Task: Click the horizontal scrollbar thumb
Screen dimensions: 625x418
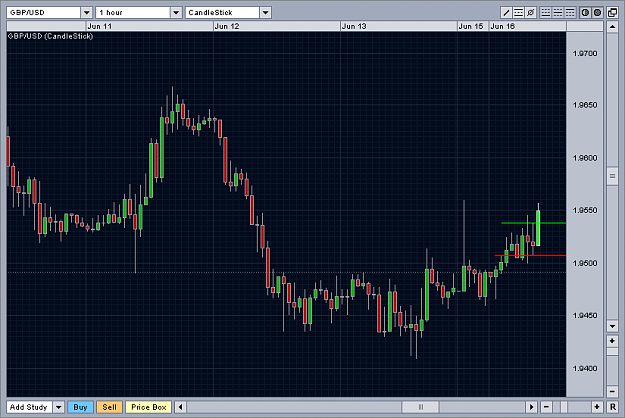Action: coord(421,407)
